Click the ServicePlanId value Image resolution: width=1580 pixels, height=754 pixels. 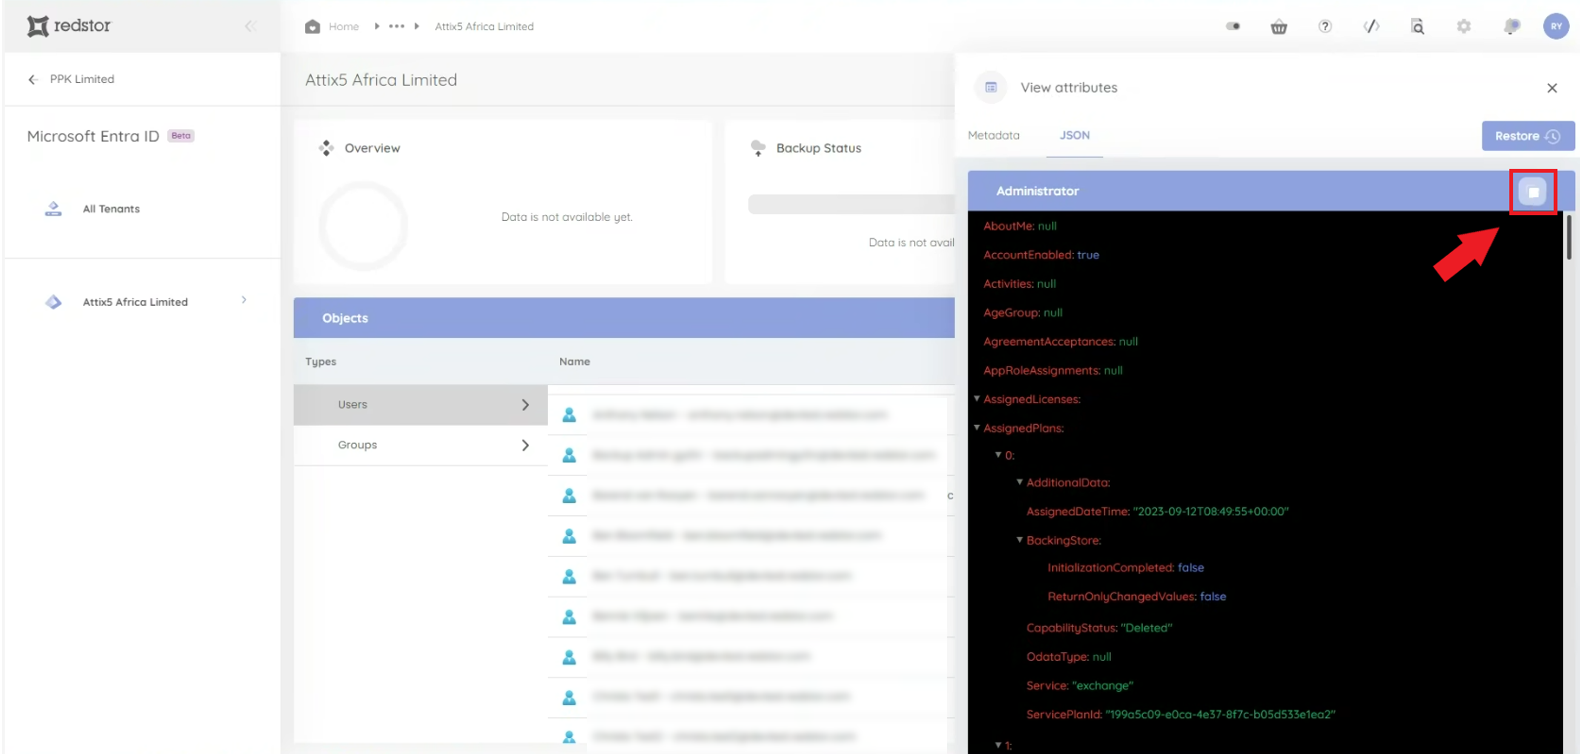click(1220, 715)
